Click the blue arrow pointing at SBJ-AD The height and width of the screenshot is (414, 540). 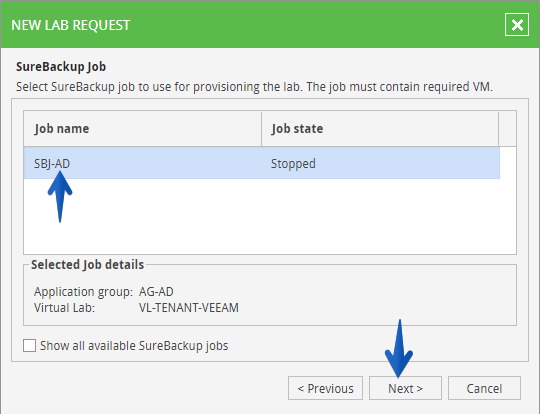point(60,196)
